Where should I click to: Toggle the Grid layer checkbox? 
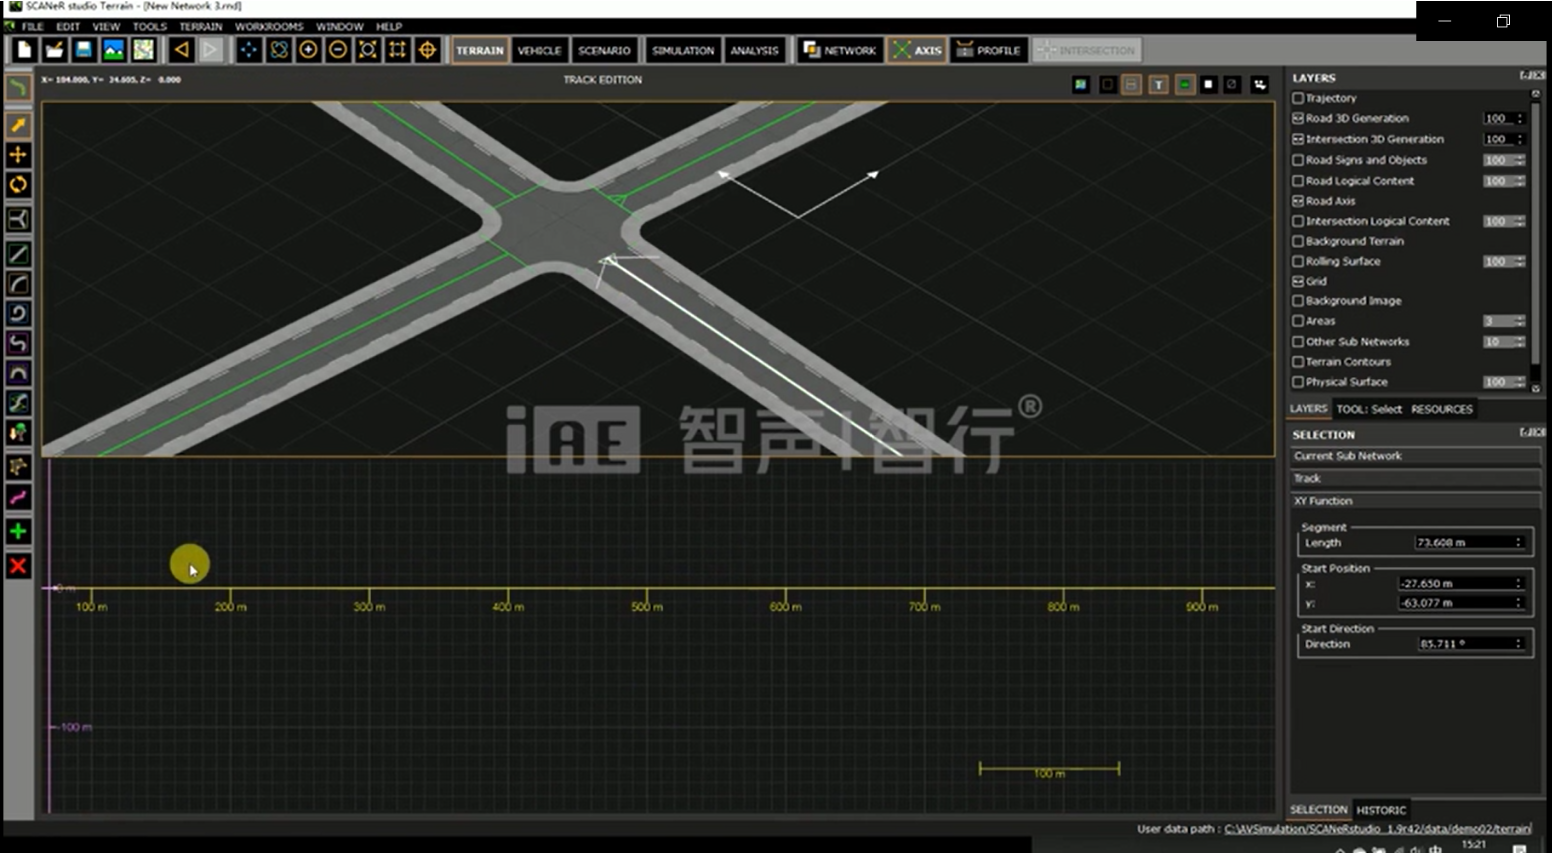1298,281
